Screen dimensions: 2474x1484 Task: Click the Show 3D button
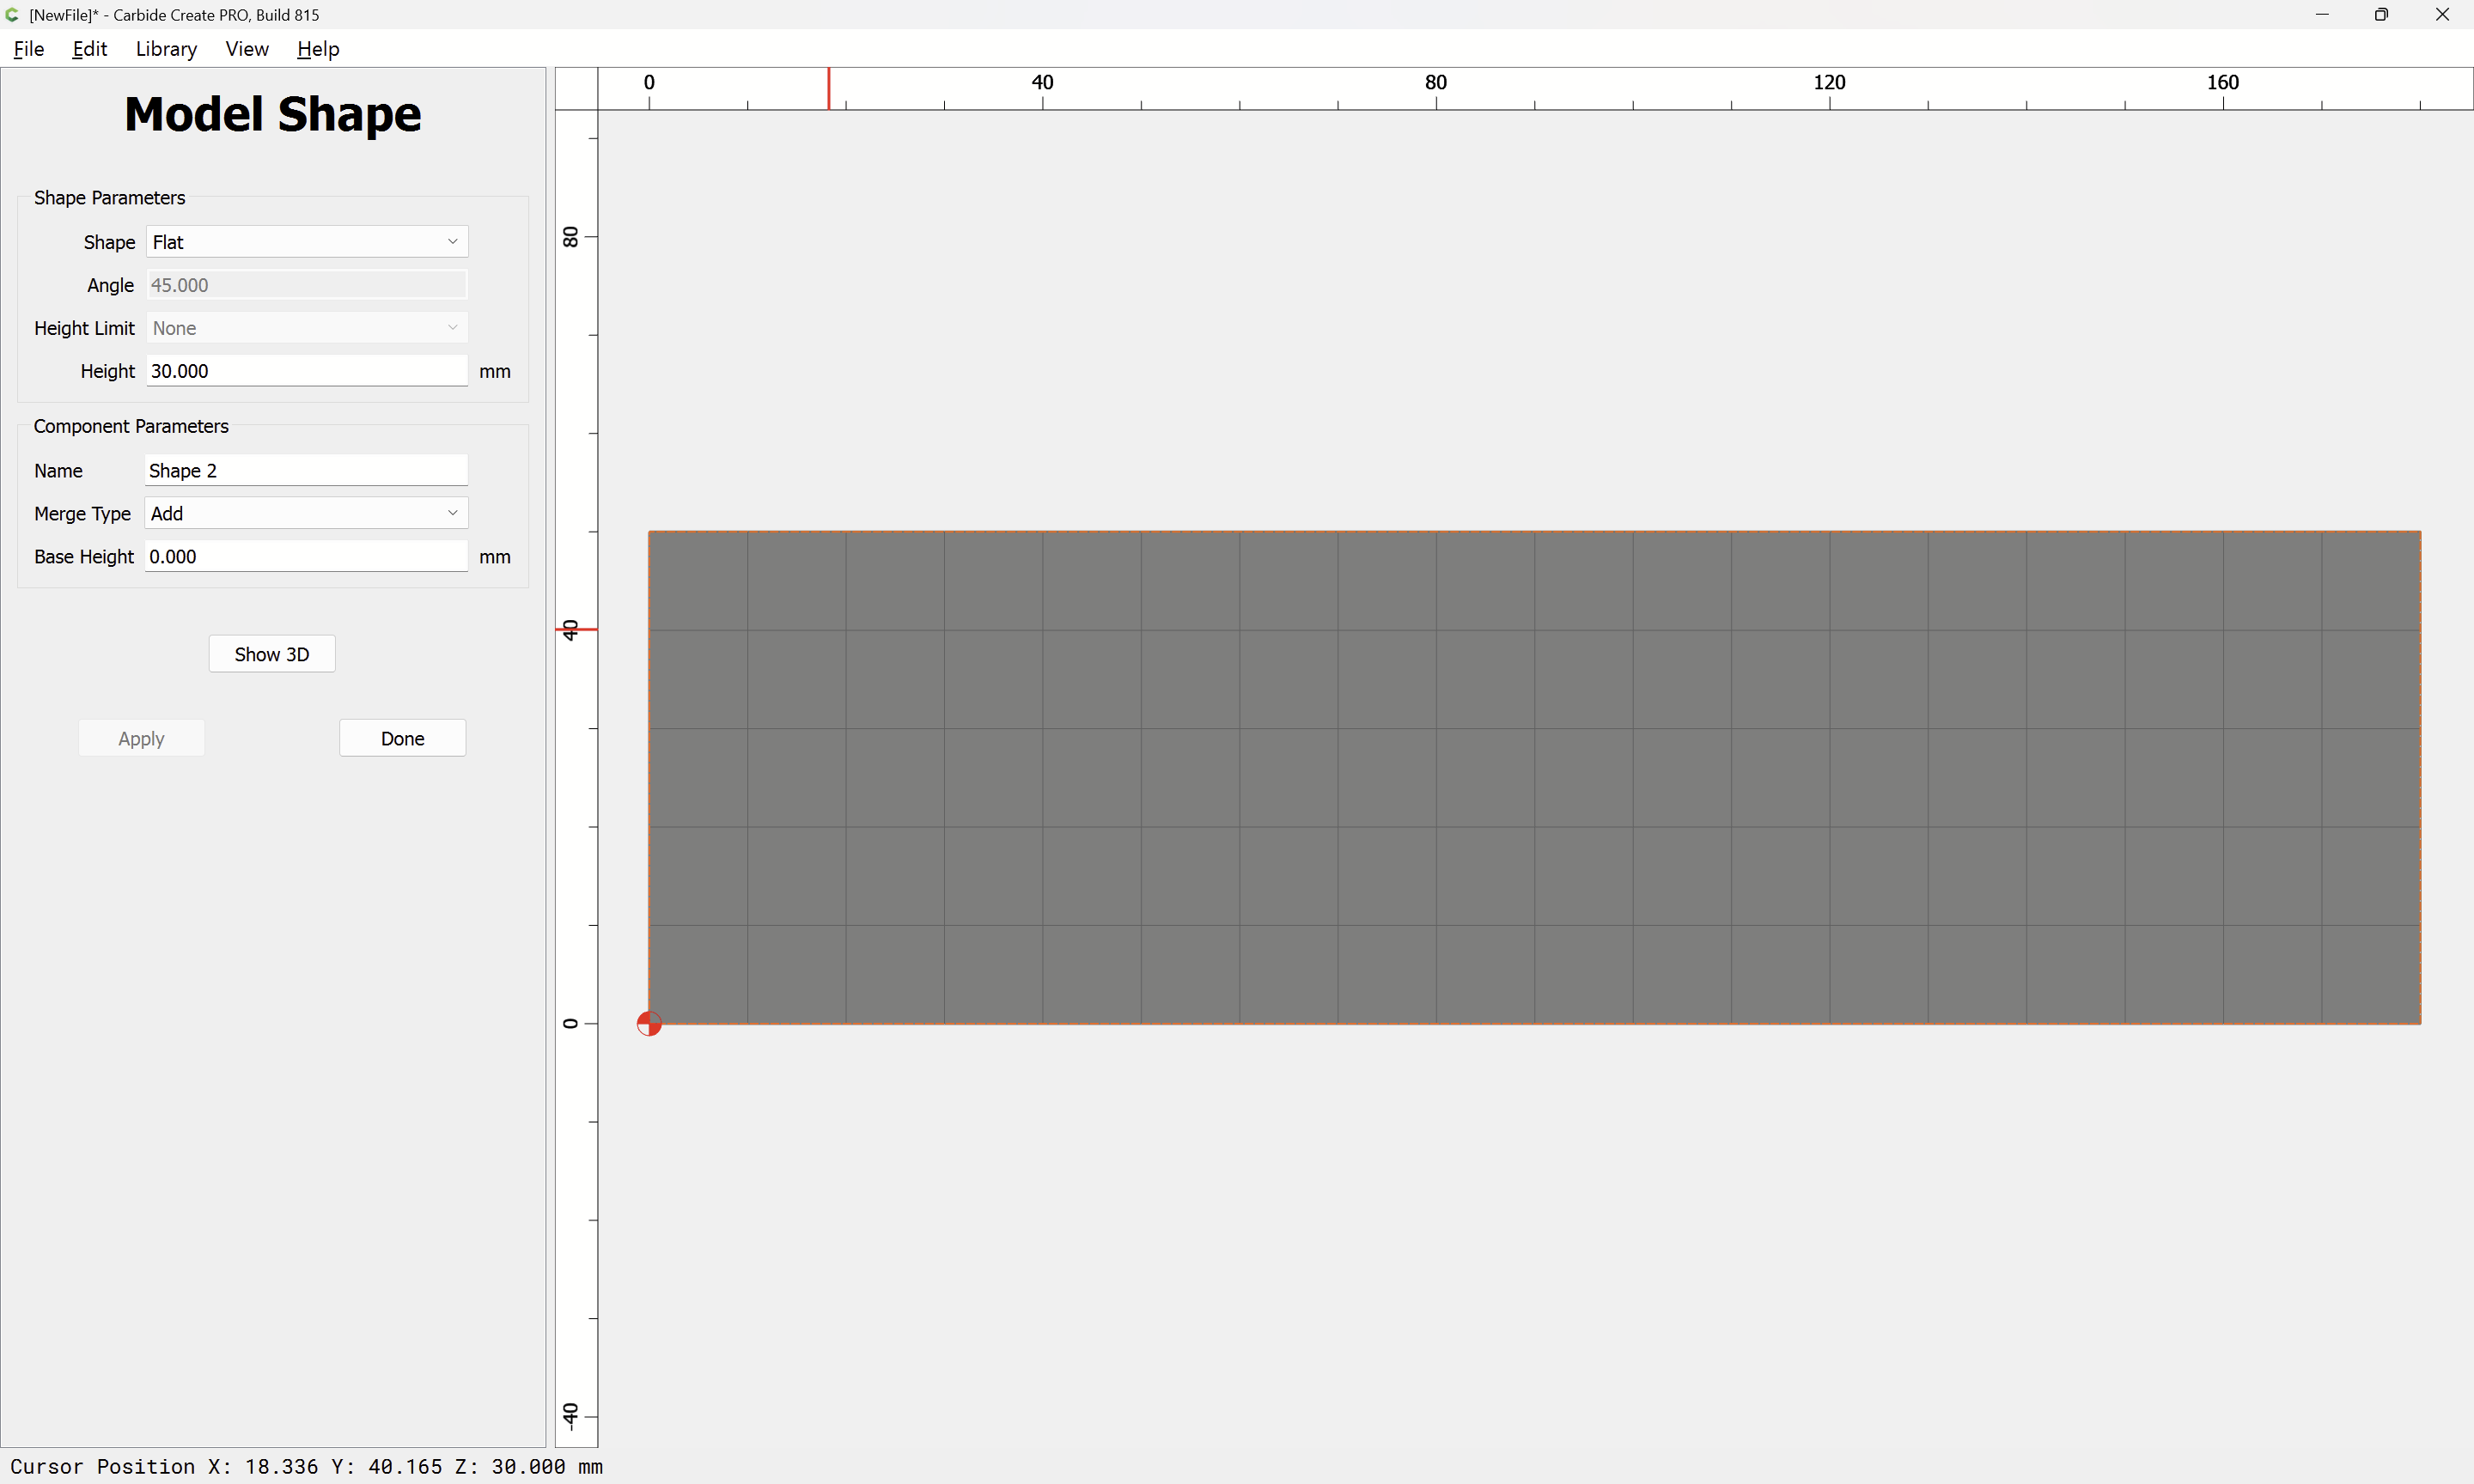[x=272, y=654]
